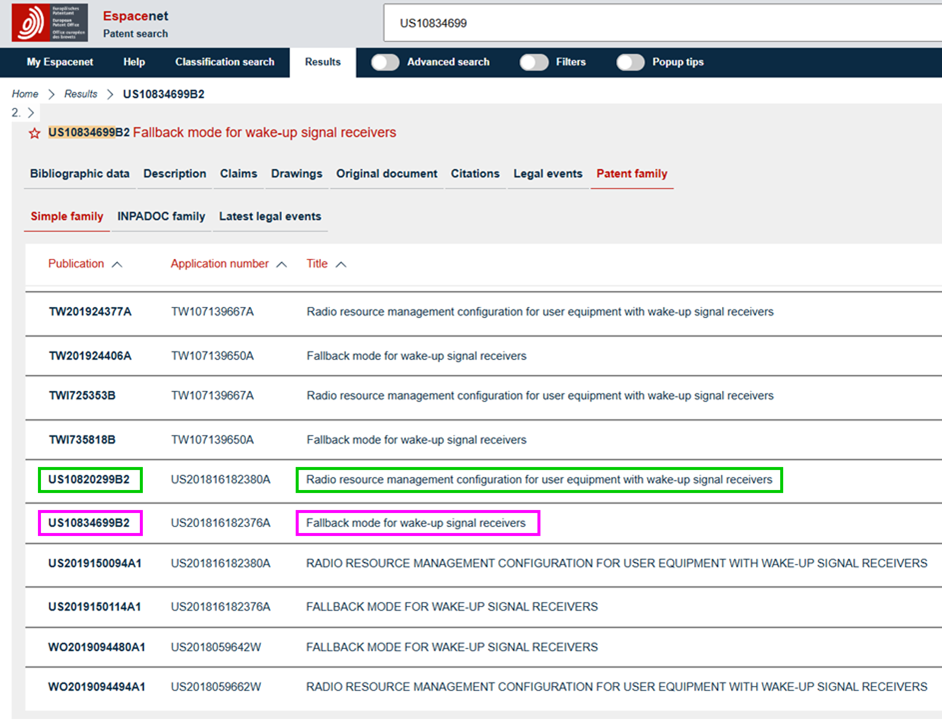Open publication US10820299B2

tap(90, 480)
